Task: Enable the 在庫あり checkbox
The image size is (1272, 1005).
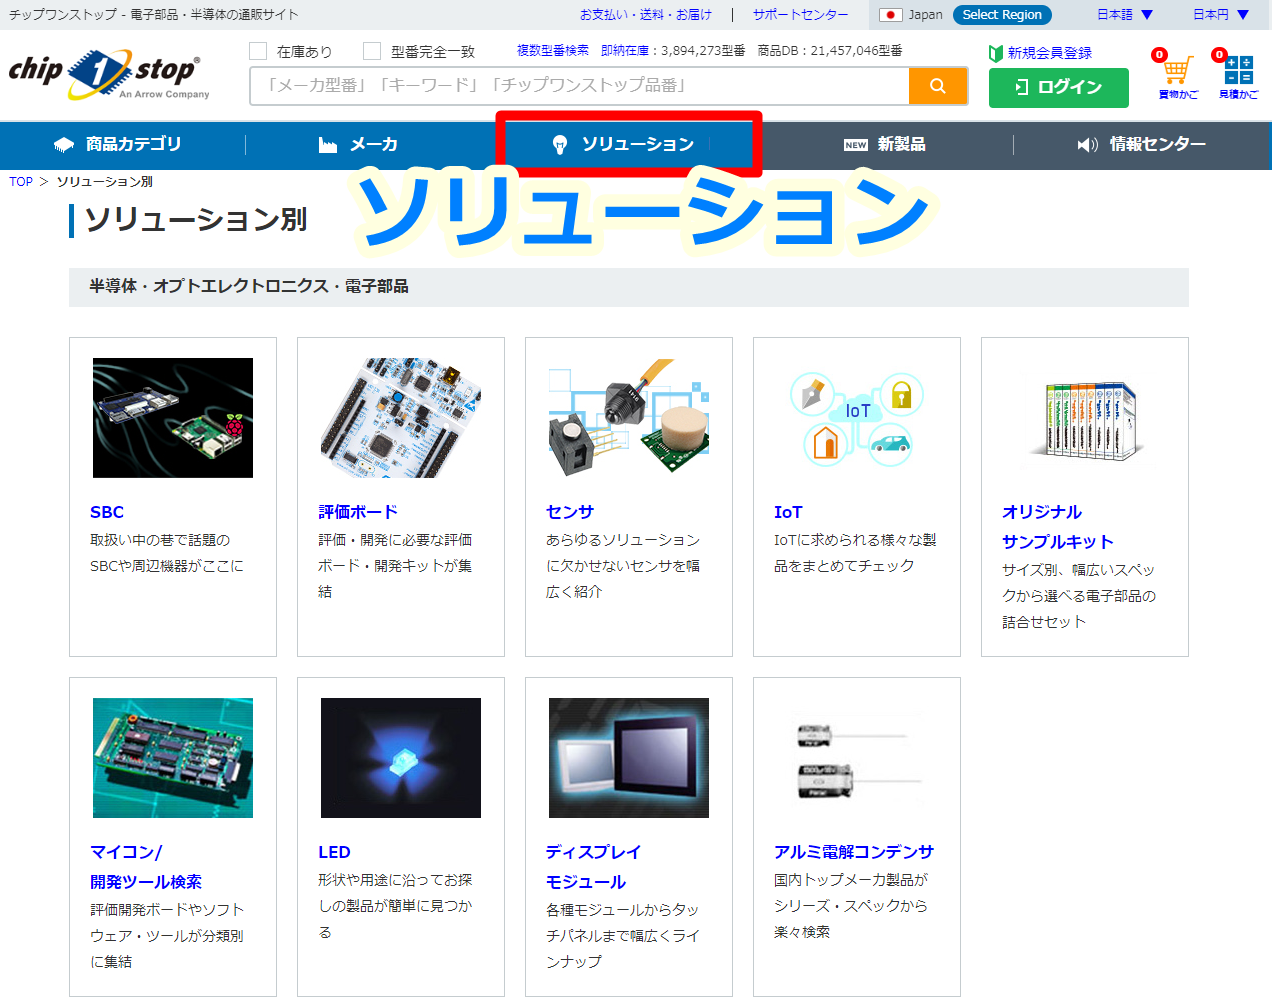Action: 259,51
